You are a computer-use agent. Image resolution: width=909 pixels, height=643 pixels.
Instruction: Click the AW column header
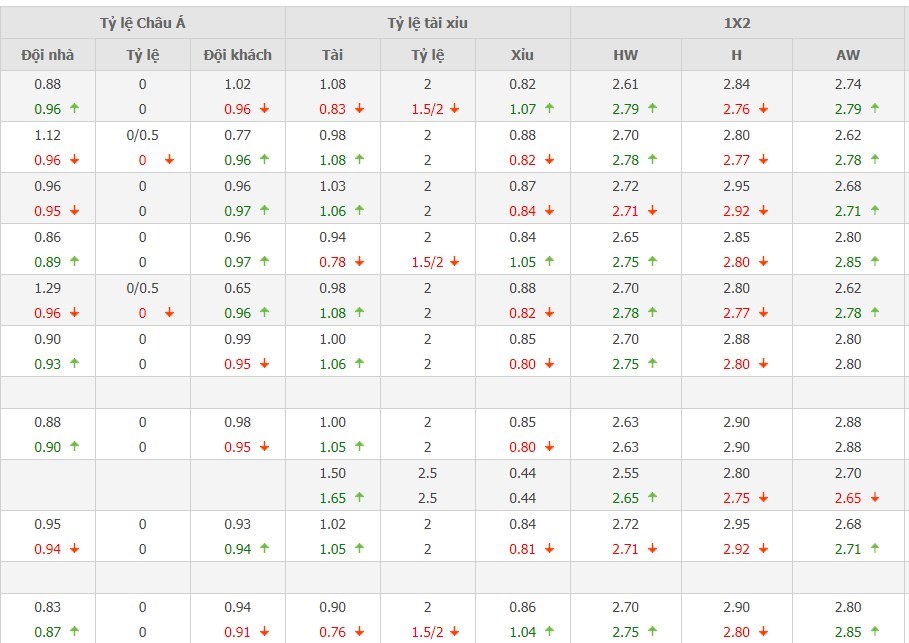pos(848,55)
